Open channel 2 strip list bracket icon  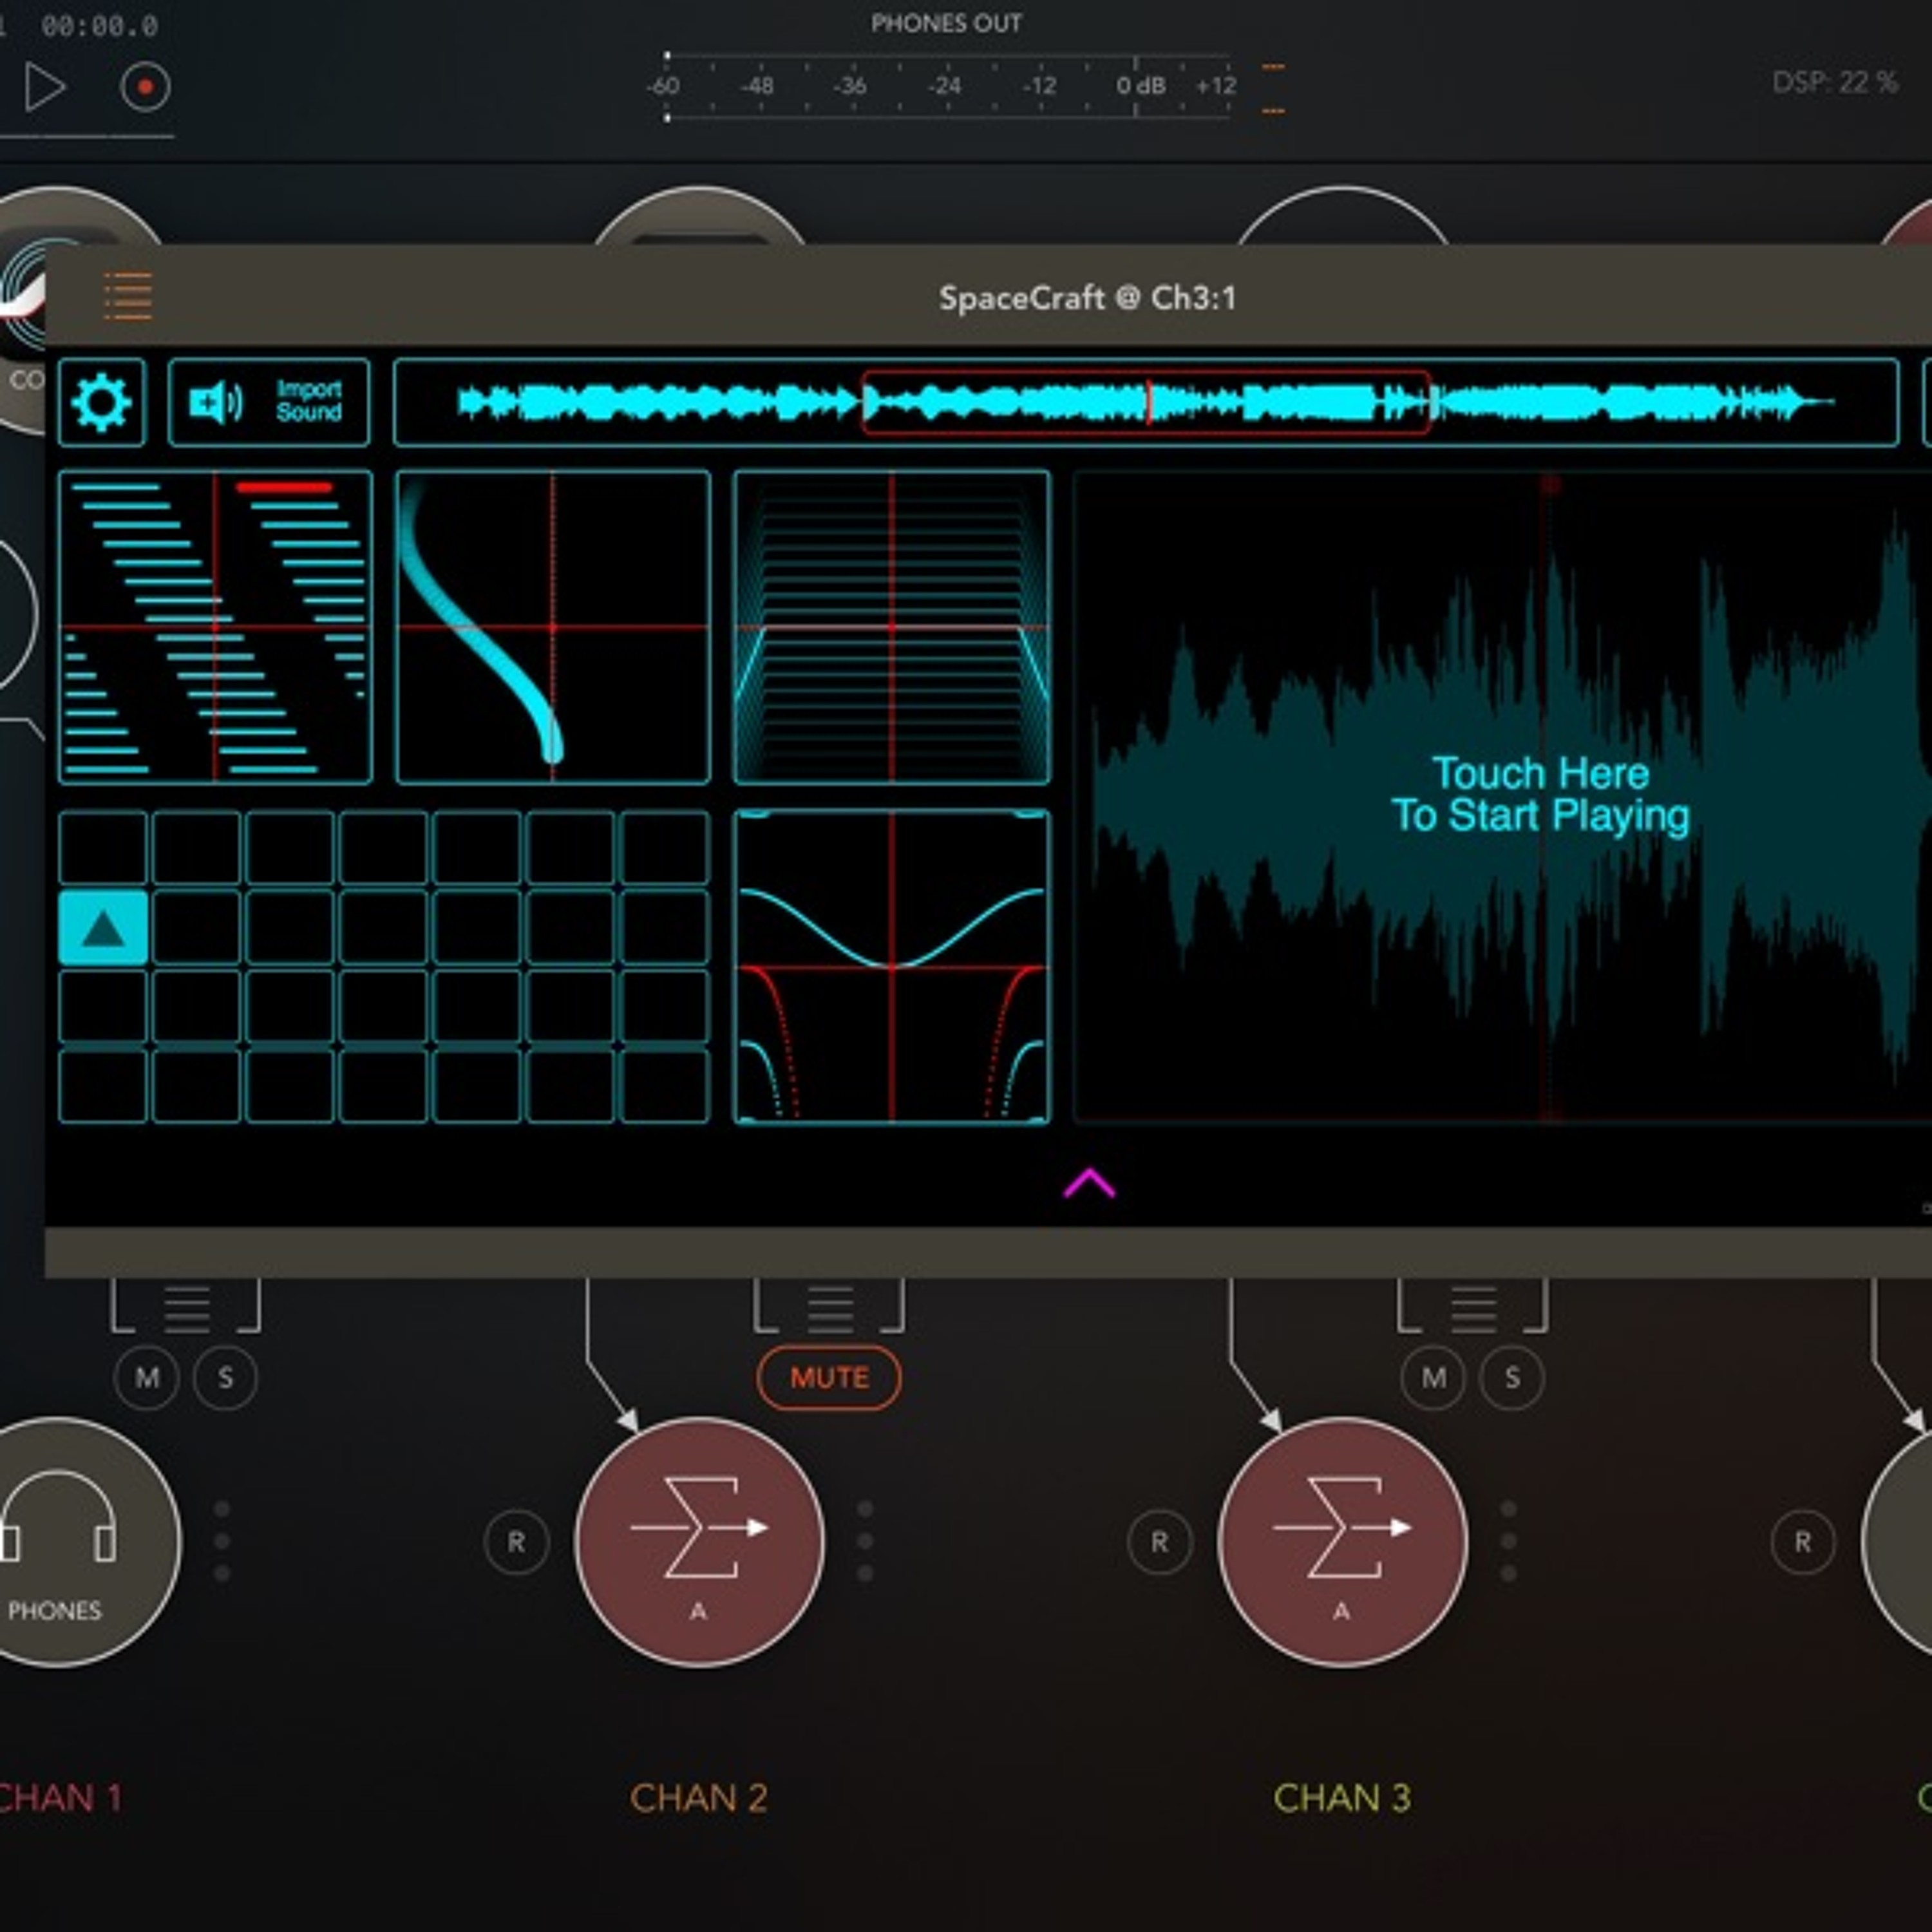[829, 1306]
